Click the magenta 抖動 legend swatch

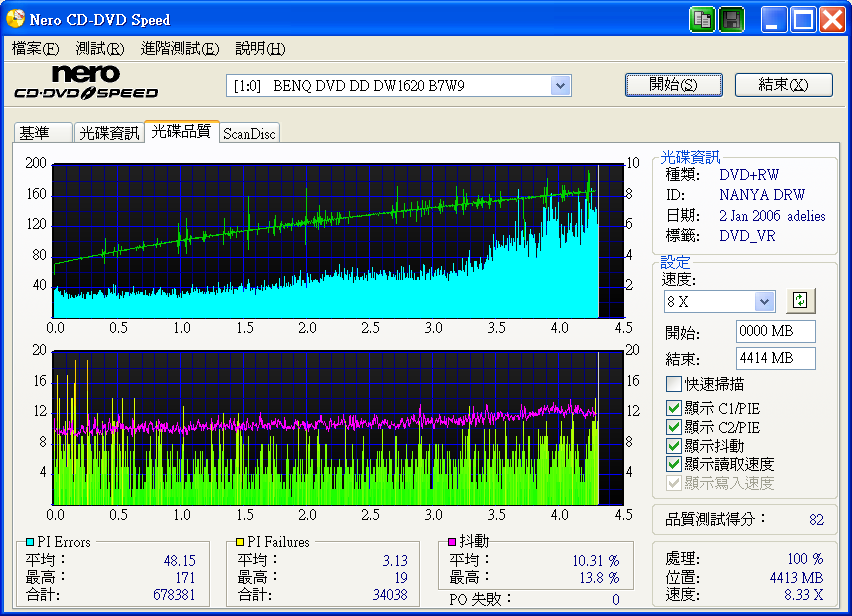point(452,542)
